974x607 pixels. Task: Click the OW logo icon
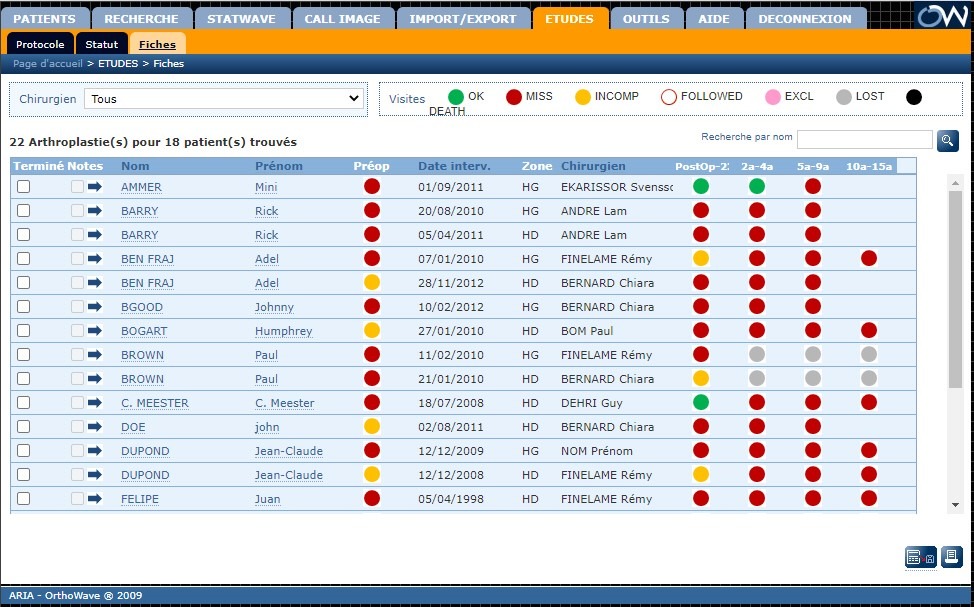click(x=943, y=16)
